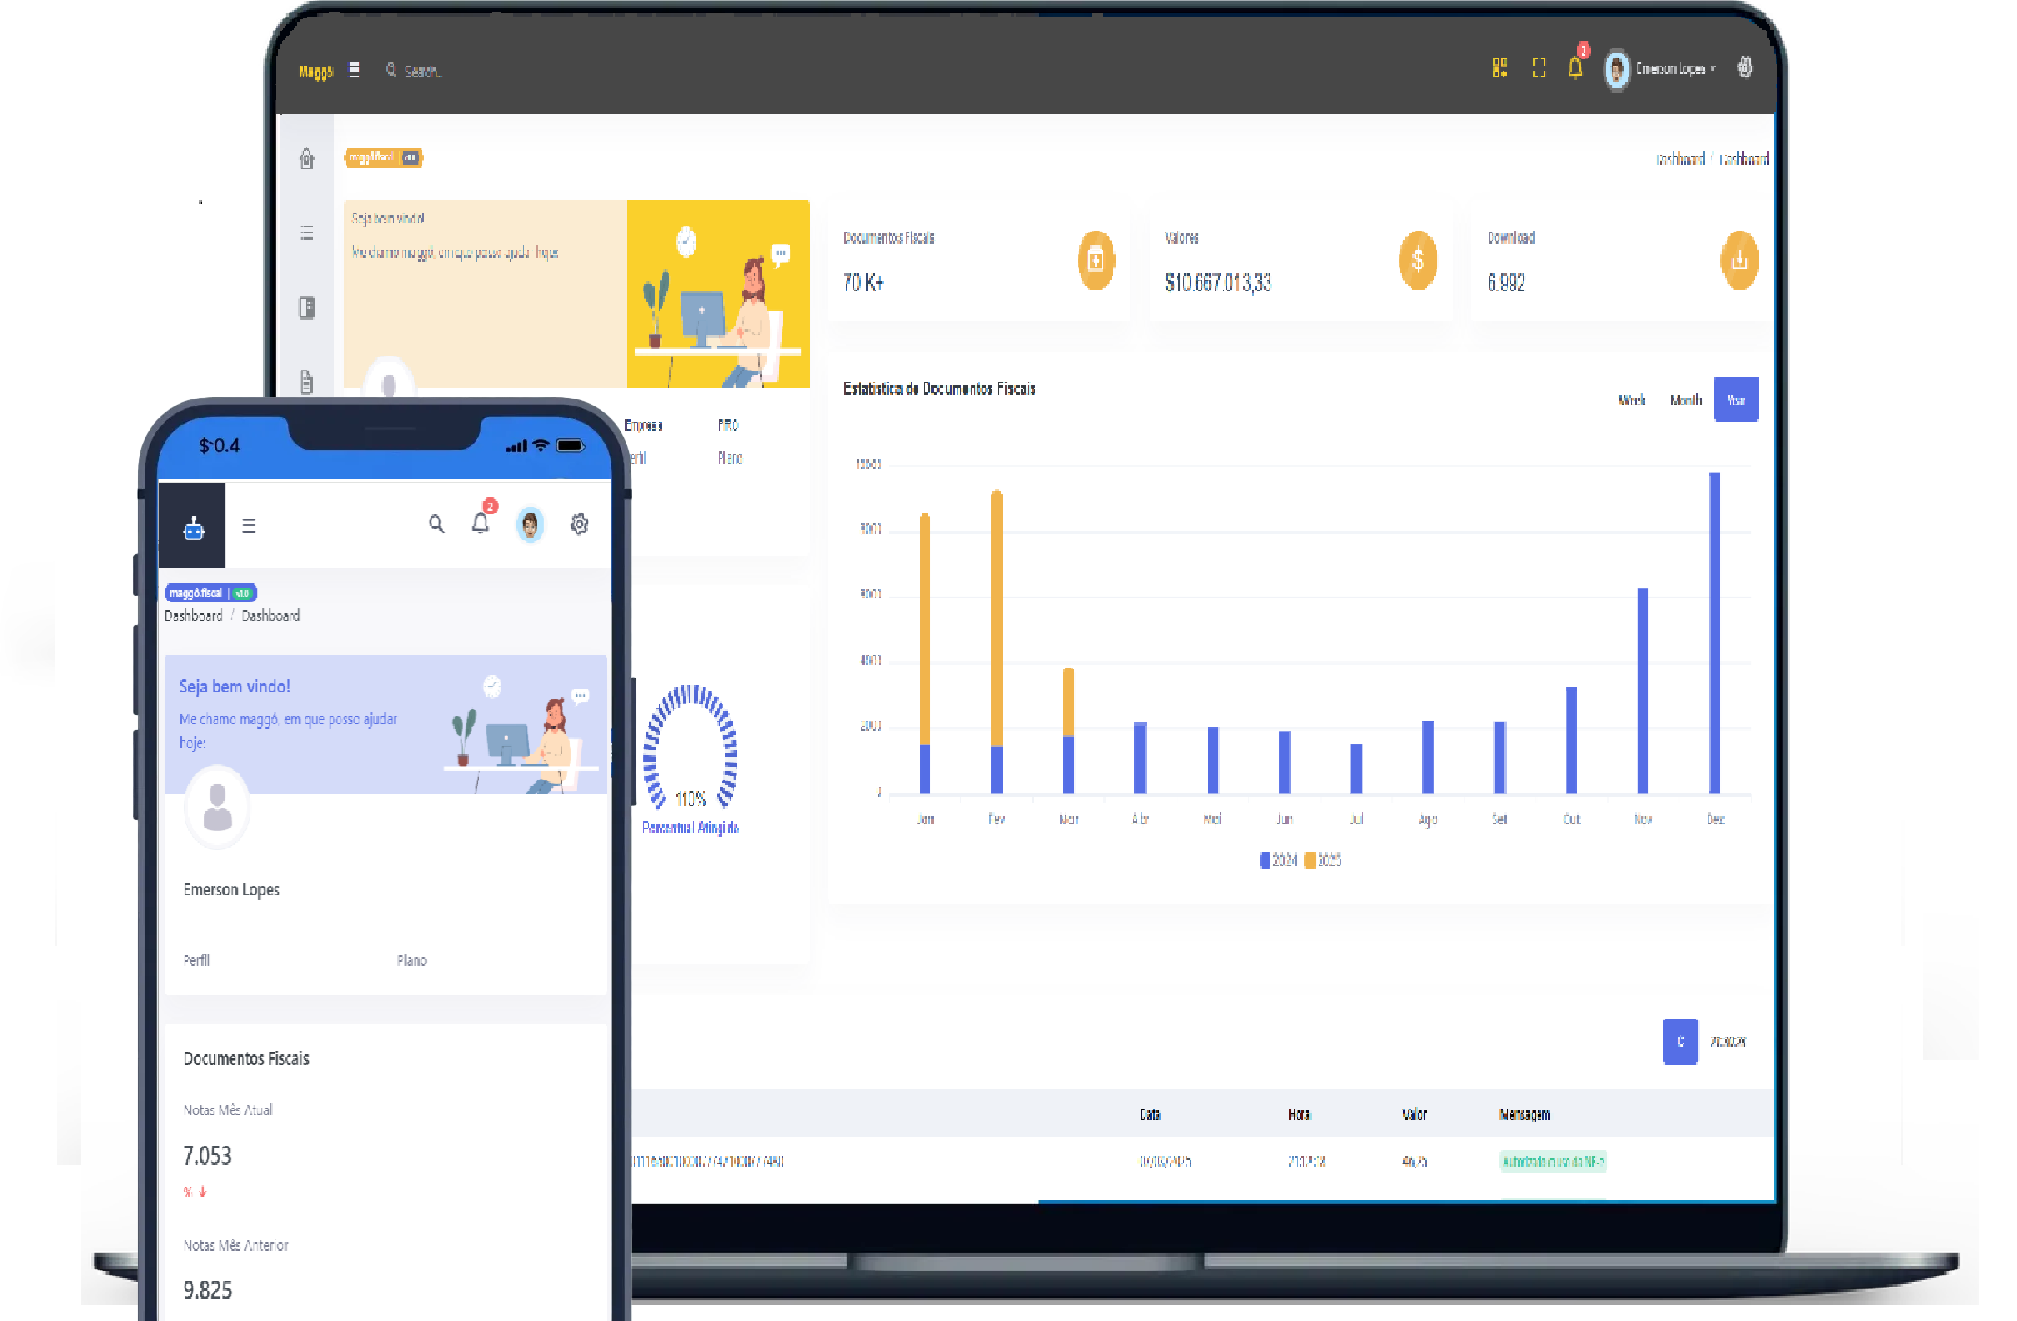Click the apps grid icon in header
This screenshot has height=1321, width=2017.
point(1499,68)
